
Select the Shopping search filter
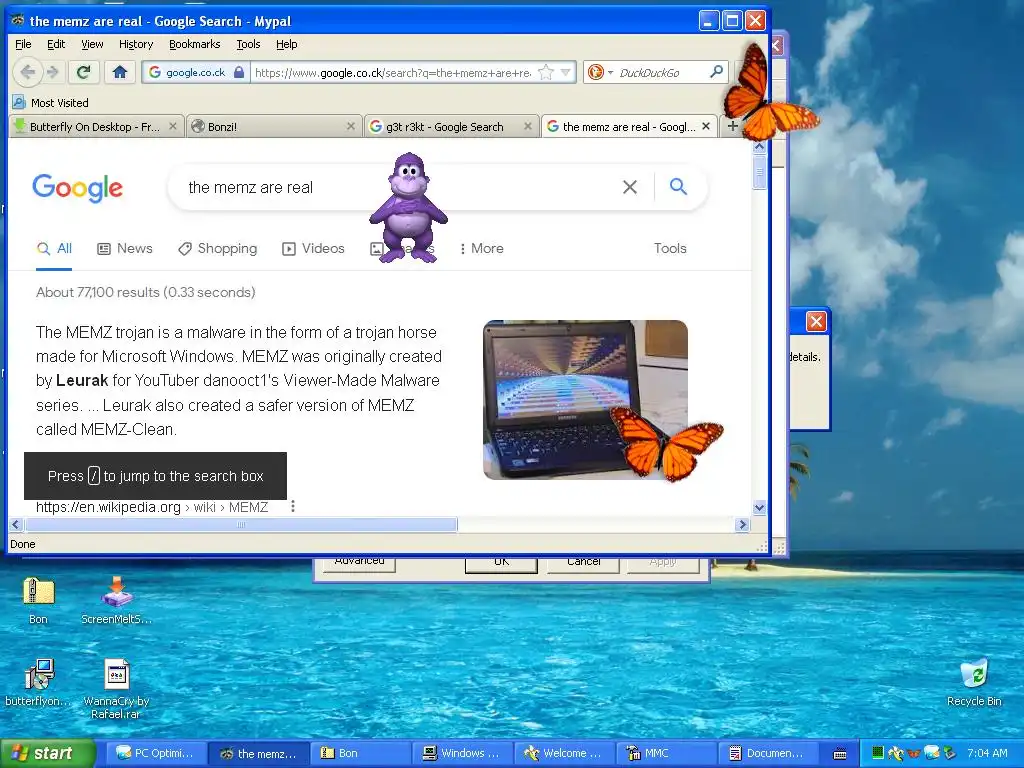(218, 248)
